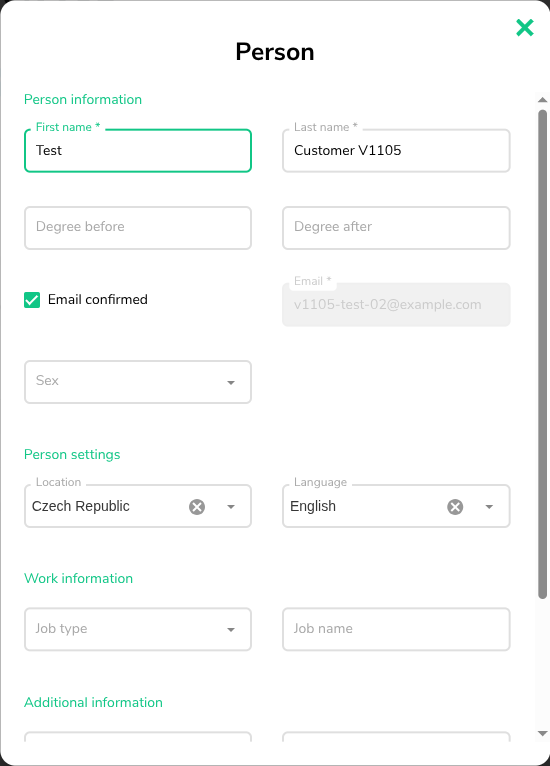Clear the Location field value

pos(197,507)
